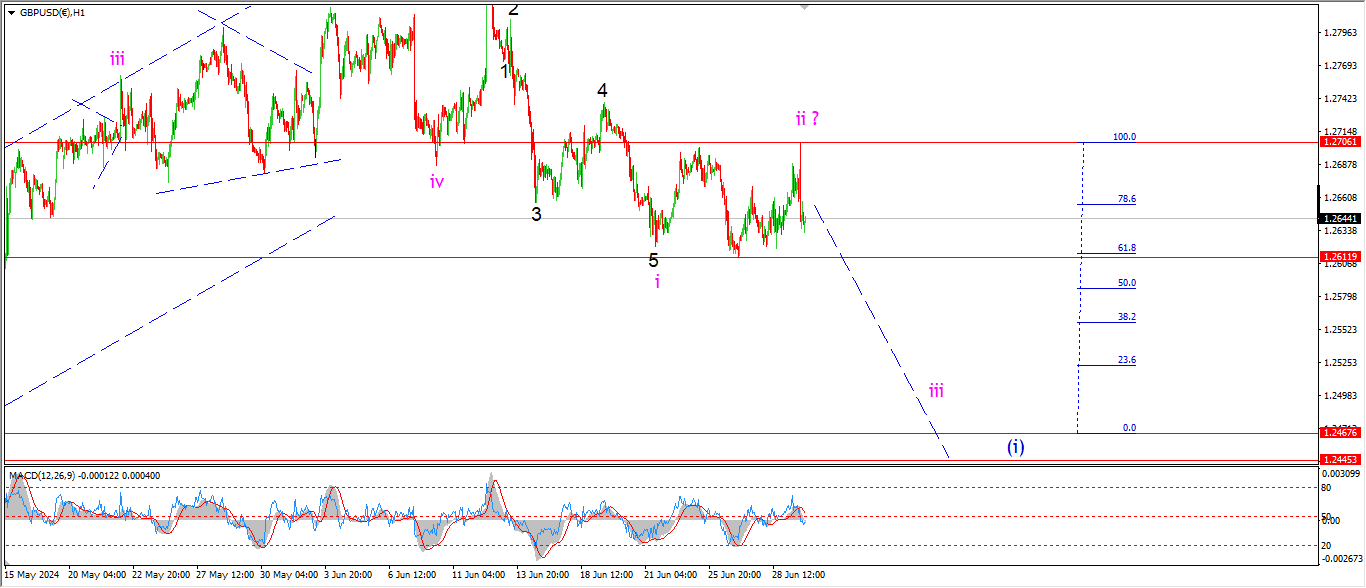Click the 15 May 2024 date on time axis

click(34, 575)
